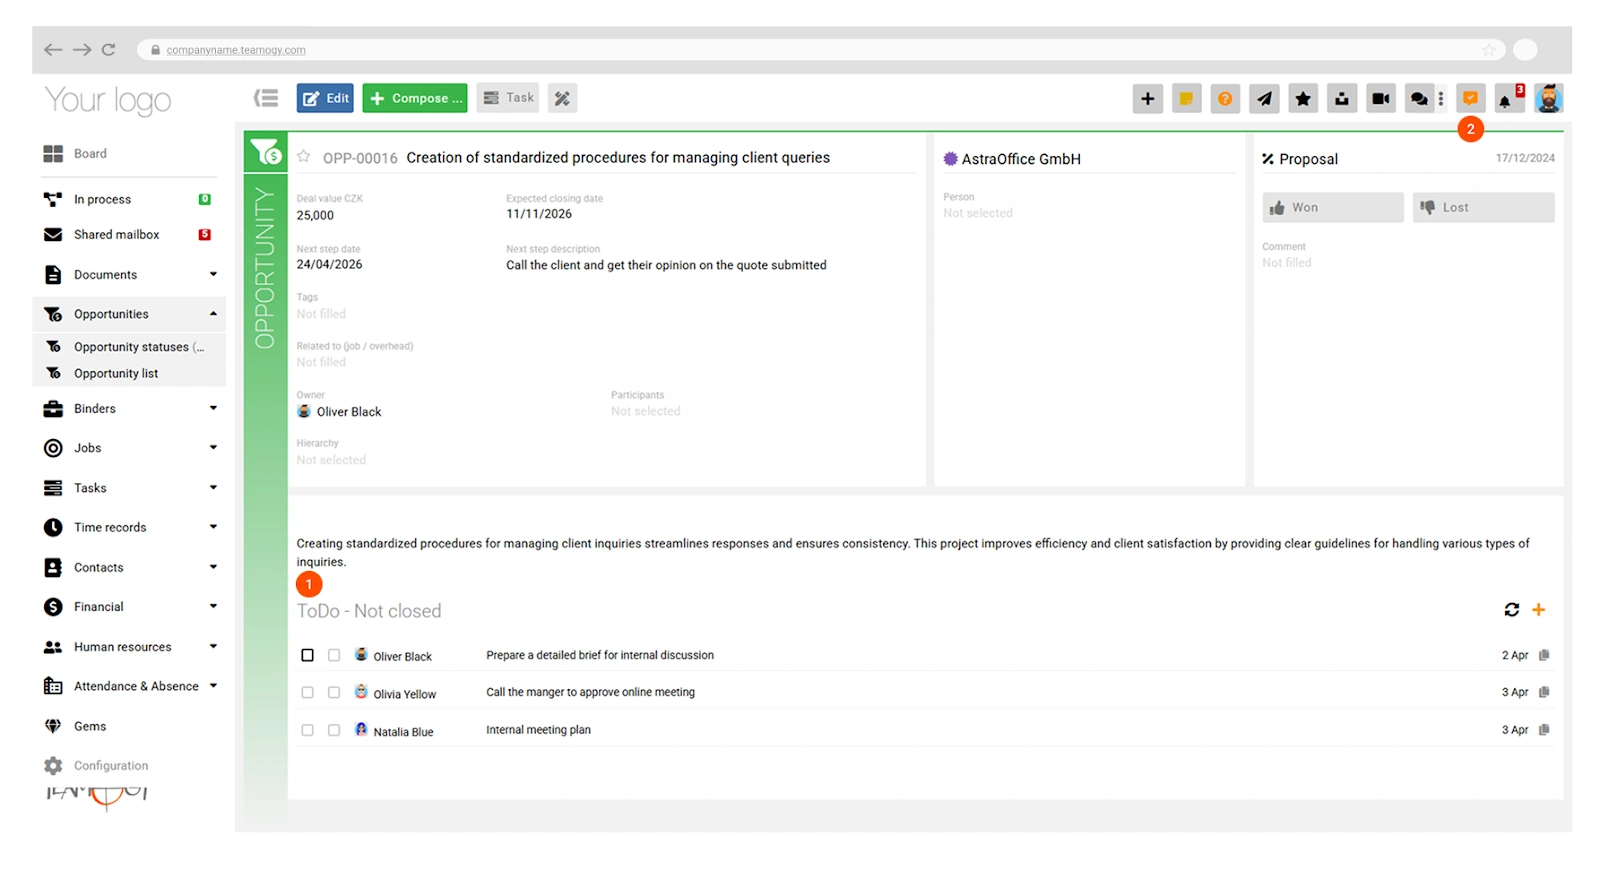The image size is (1600, 870).
Task: Start a video call via camera icon
Action: pos(1380,98)
